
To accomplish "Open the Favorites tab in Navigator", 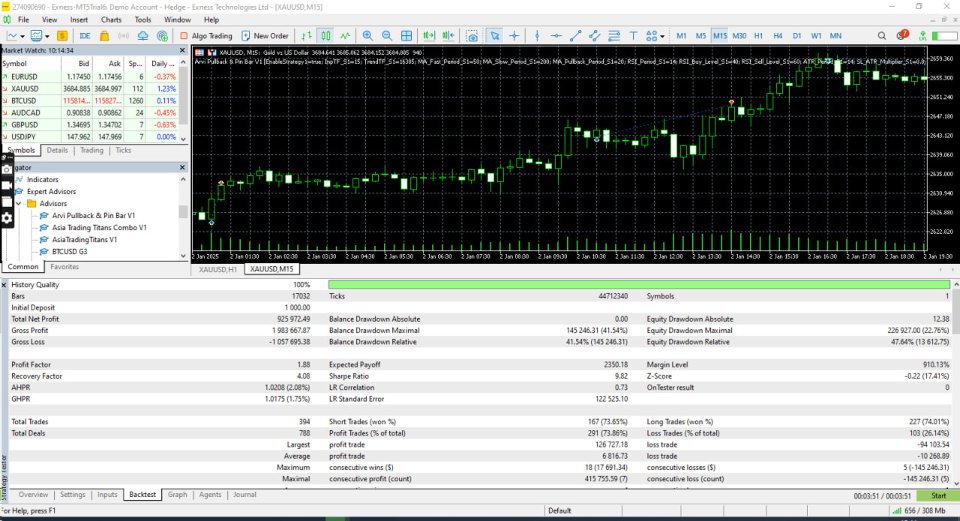I will pos(64,267).
